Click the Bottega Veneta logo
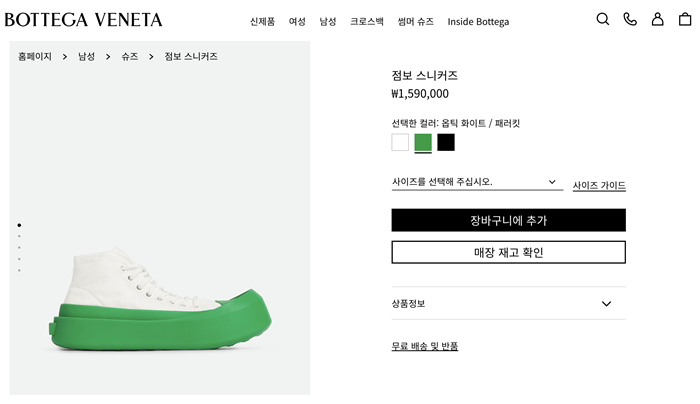The width and height of the screenshot is (700, 404). 83,20
